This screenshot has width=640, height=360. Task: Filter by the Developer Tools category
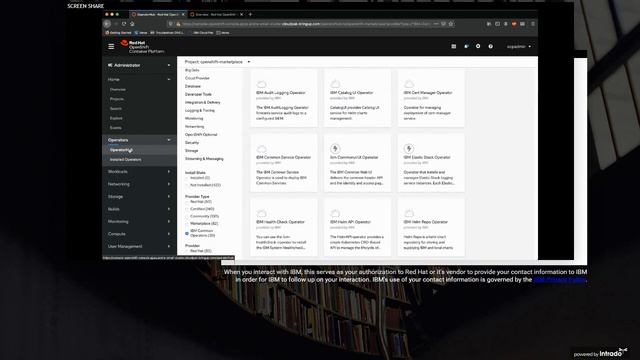(x=198, y=94)
